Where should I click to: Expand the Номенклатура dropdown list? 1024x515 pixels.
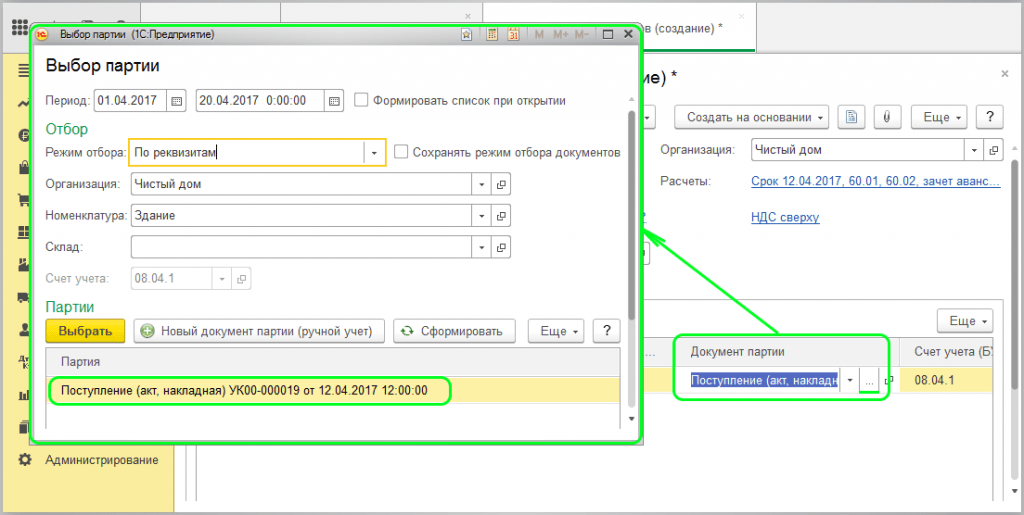pos(482,215)
